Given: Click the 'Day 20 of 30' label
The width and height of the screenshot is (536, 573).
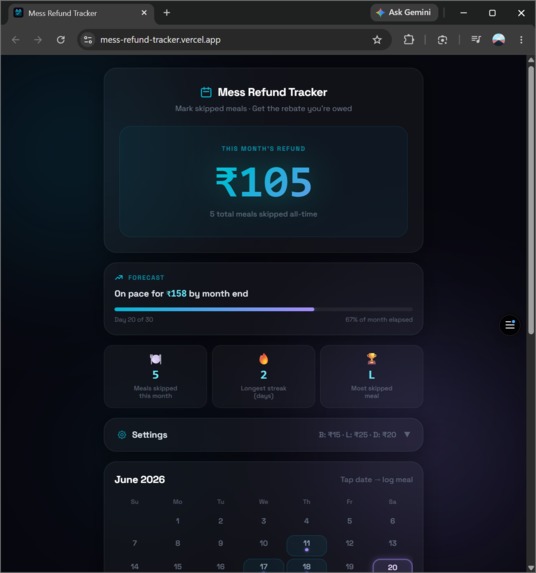Looking at the screenshot, I should point(134,319).
